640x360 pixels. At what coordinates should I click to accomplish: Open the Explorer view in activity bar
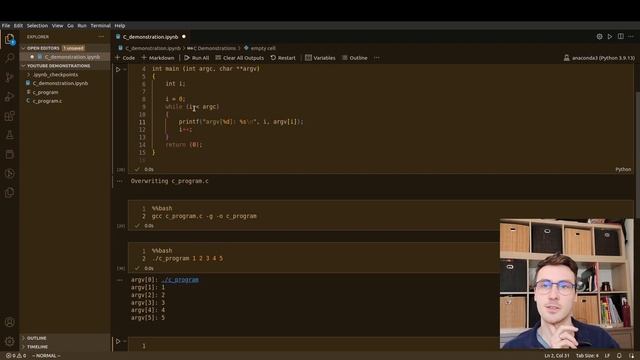click(9, 40)
